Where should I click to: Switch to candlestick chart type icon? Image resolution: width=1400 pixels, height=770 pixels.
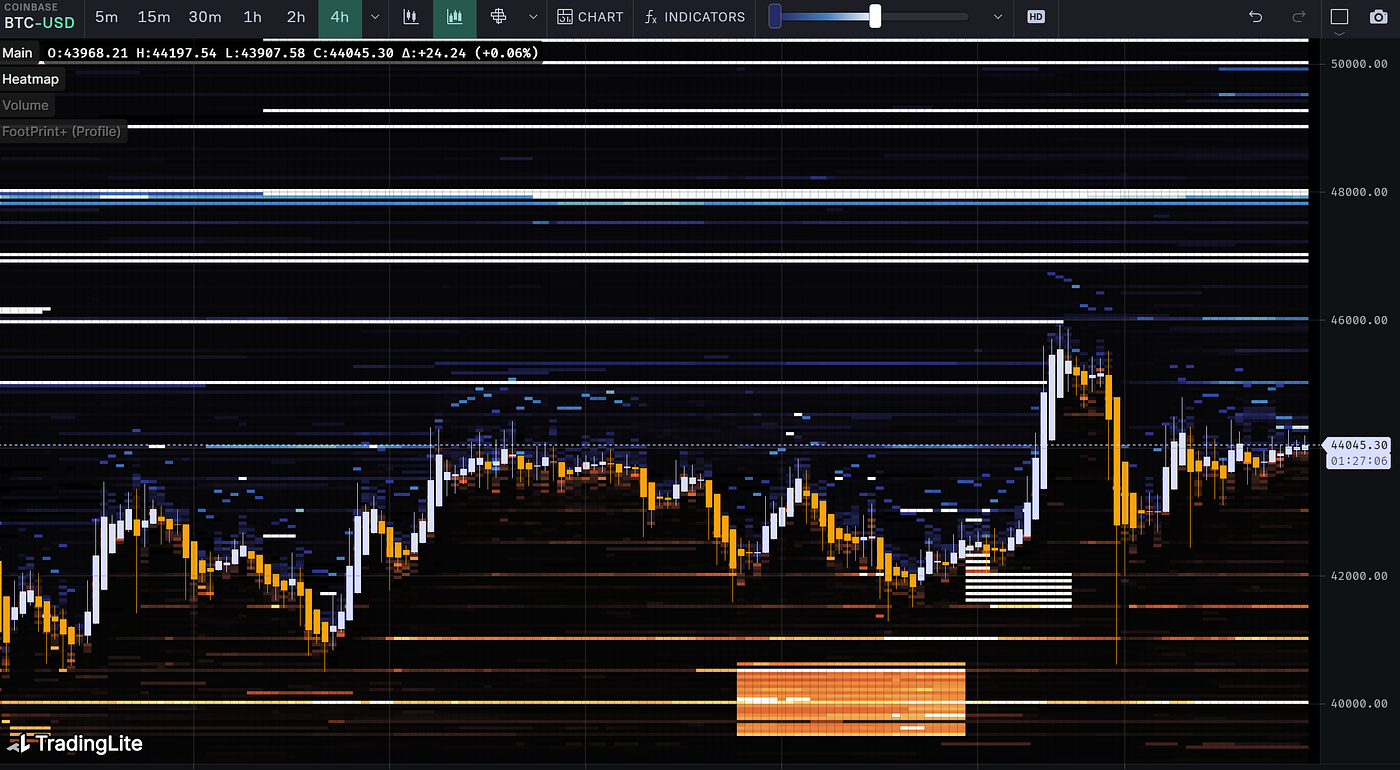click(411, 17)
